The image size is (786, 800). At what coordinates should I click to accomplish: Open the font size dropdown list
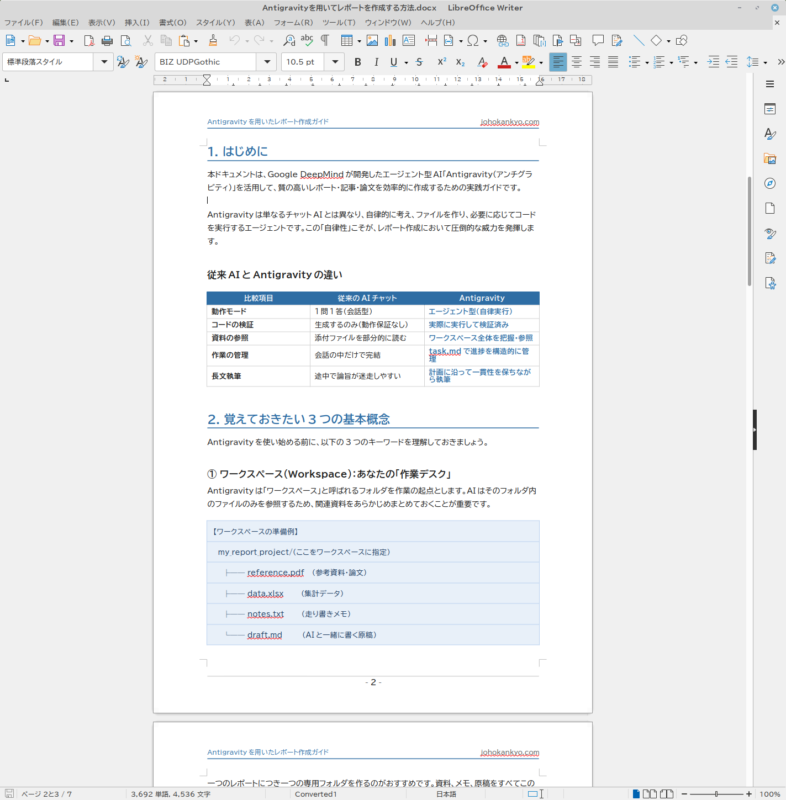(x=336, y=62)
